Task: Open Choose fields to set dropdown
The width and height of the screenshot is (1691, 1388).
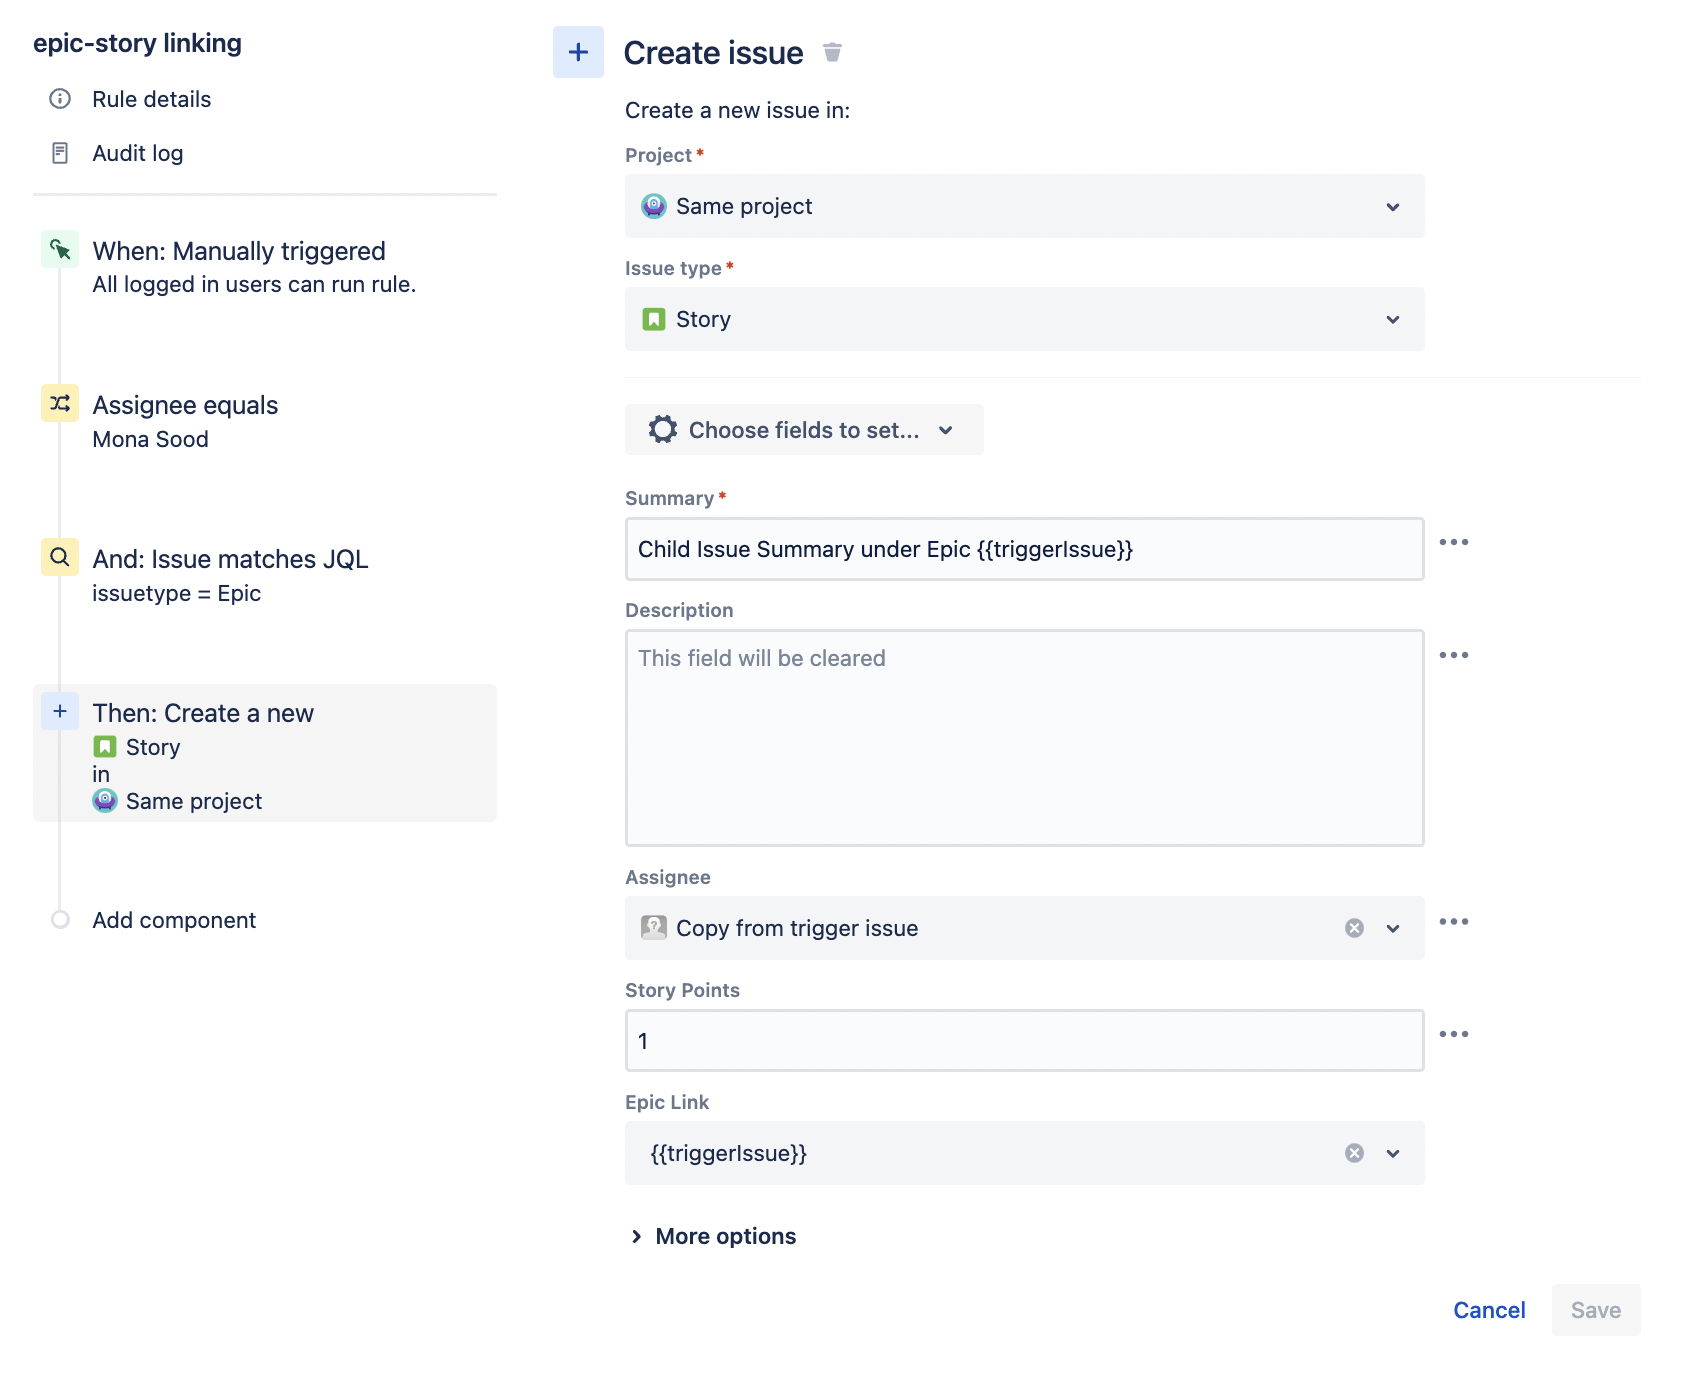Action: [803, 430]
